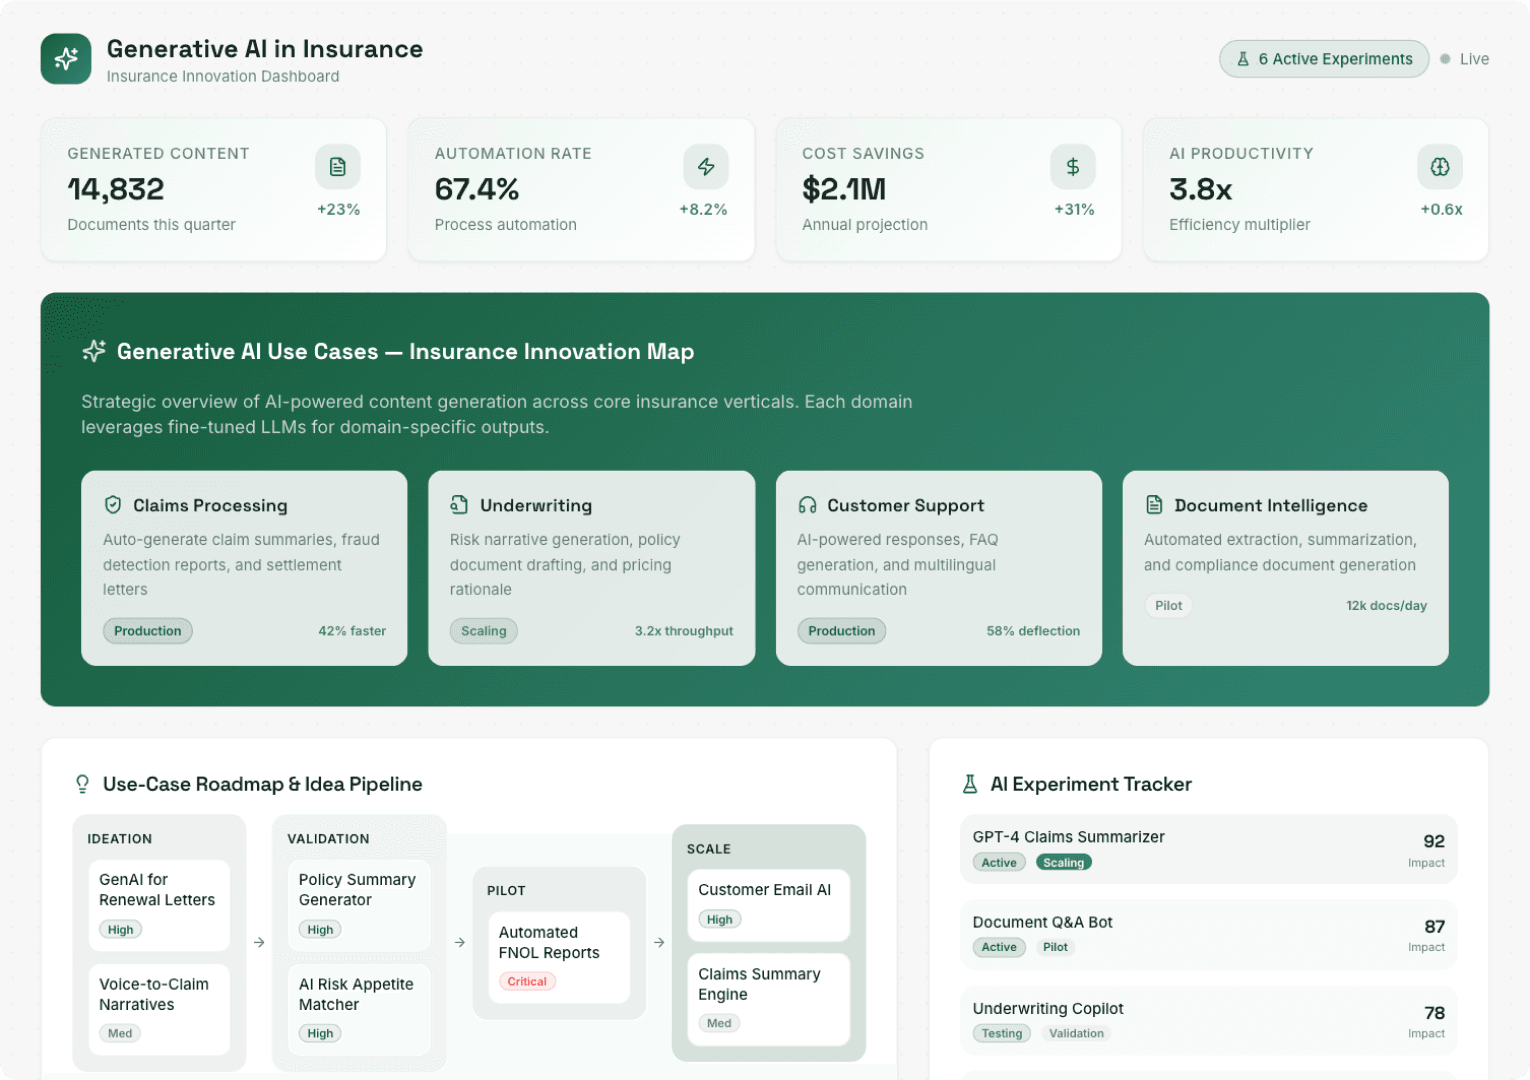Click the +31% change indicator
The image size is (1530, 1080).
tap(1074, 209)
